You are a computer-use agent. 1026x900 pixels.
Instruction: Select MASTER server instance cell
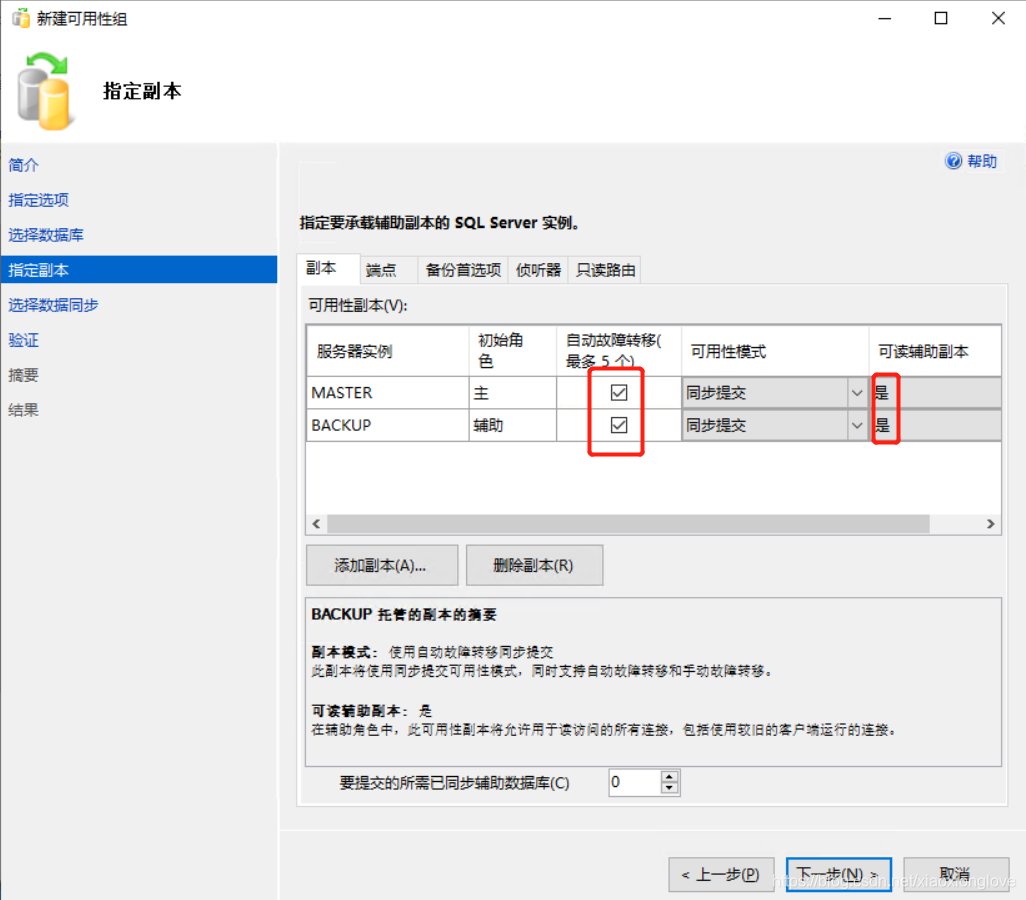[x=387, y=393]
